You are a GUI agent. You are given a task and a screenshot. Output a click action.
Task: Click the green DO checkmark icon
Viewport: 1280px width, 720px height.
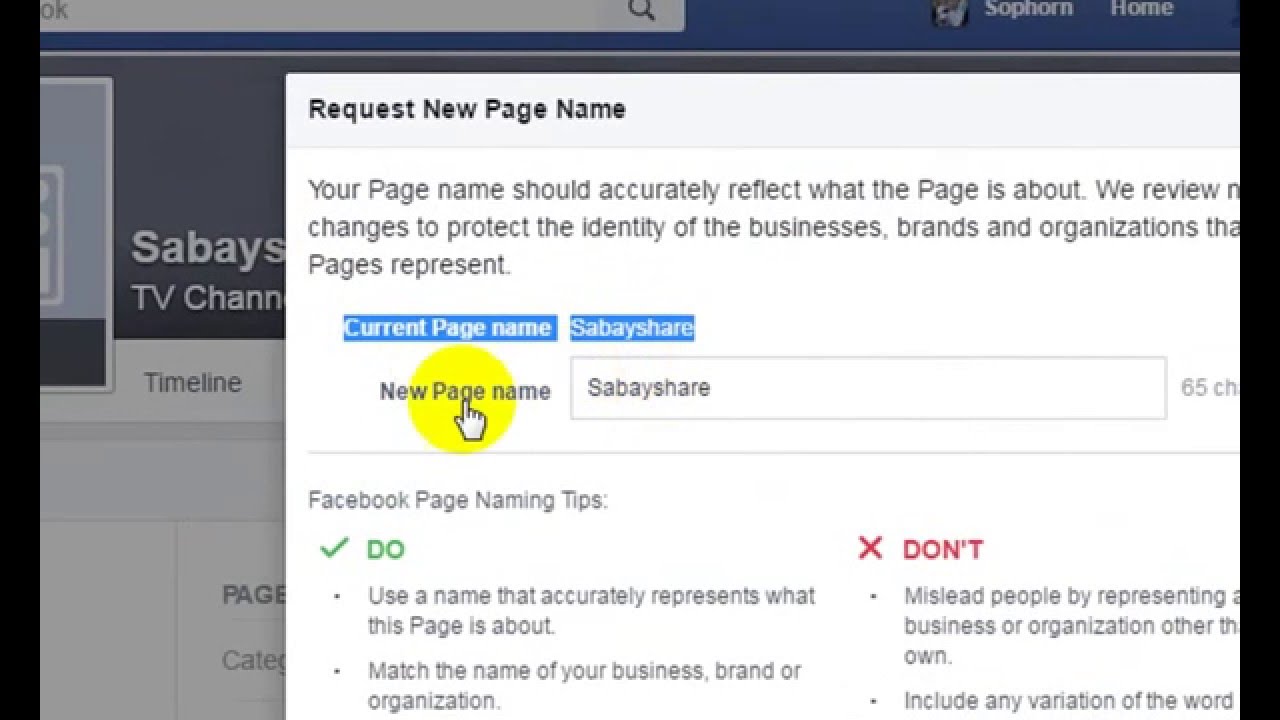[334, 548]
